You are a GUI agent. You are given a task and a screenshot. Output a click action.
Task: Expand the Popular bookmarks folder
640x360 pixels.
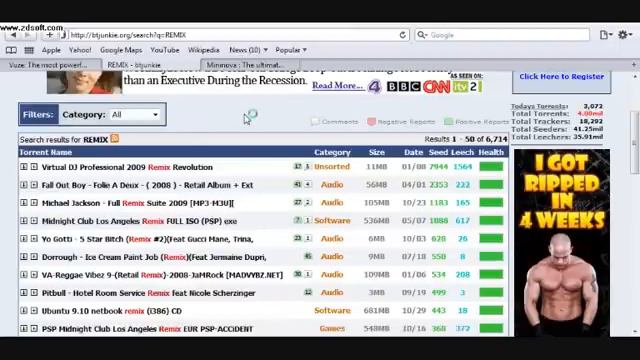[291, 50]
